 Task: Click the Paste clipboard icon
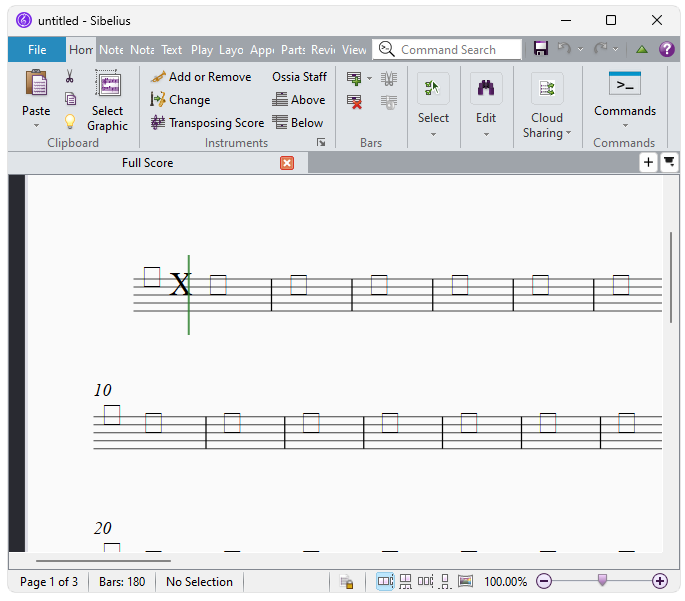click(x=36, y=84)
